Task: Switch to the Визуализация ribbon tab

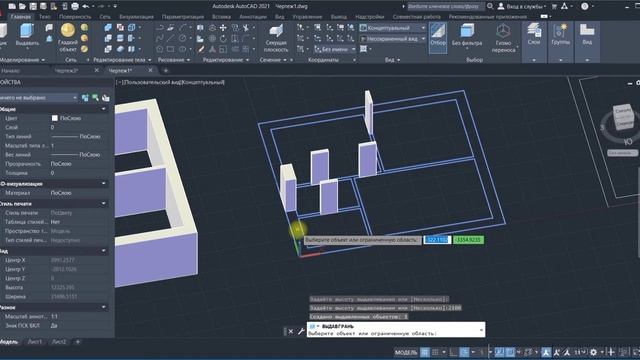Action: tap(136, 17)
